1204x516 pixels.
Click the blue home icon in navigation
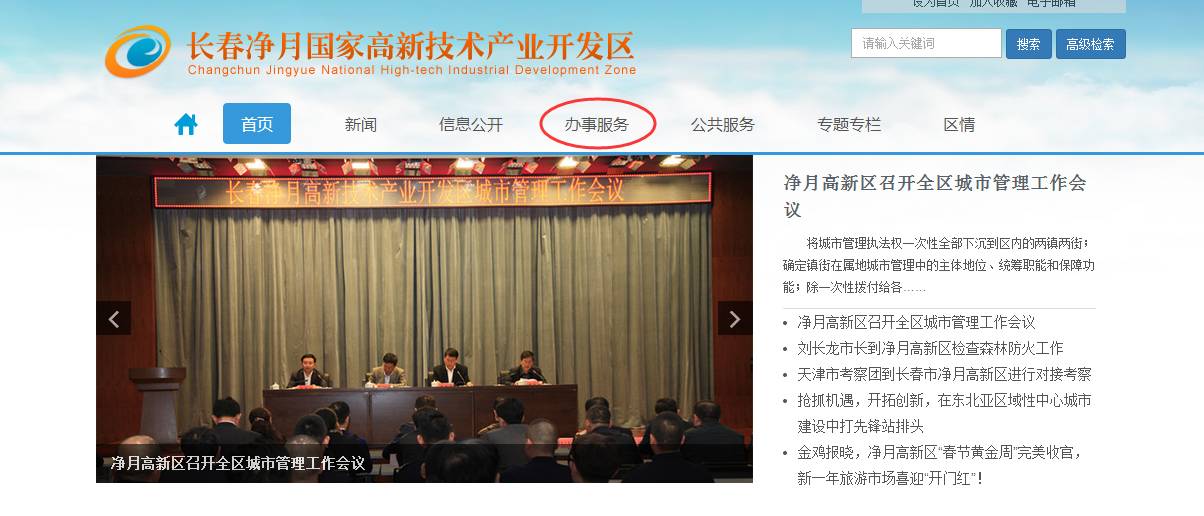coord(186,124)
